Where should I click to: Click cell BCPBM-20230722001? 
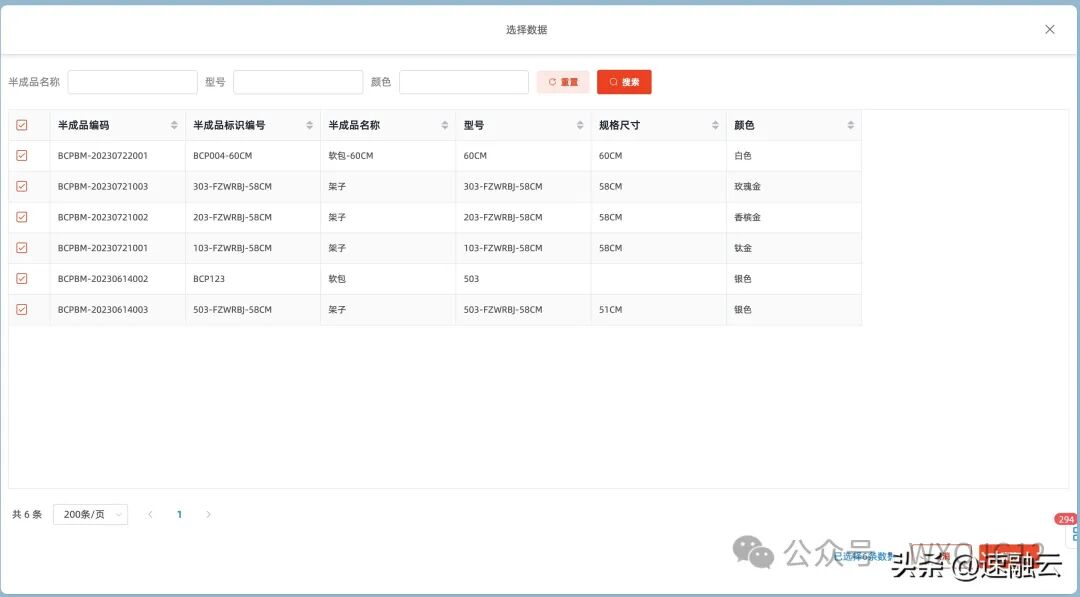click(103, 156)
